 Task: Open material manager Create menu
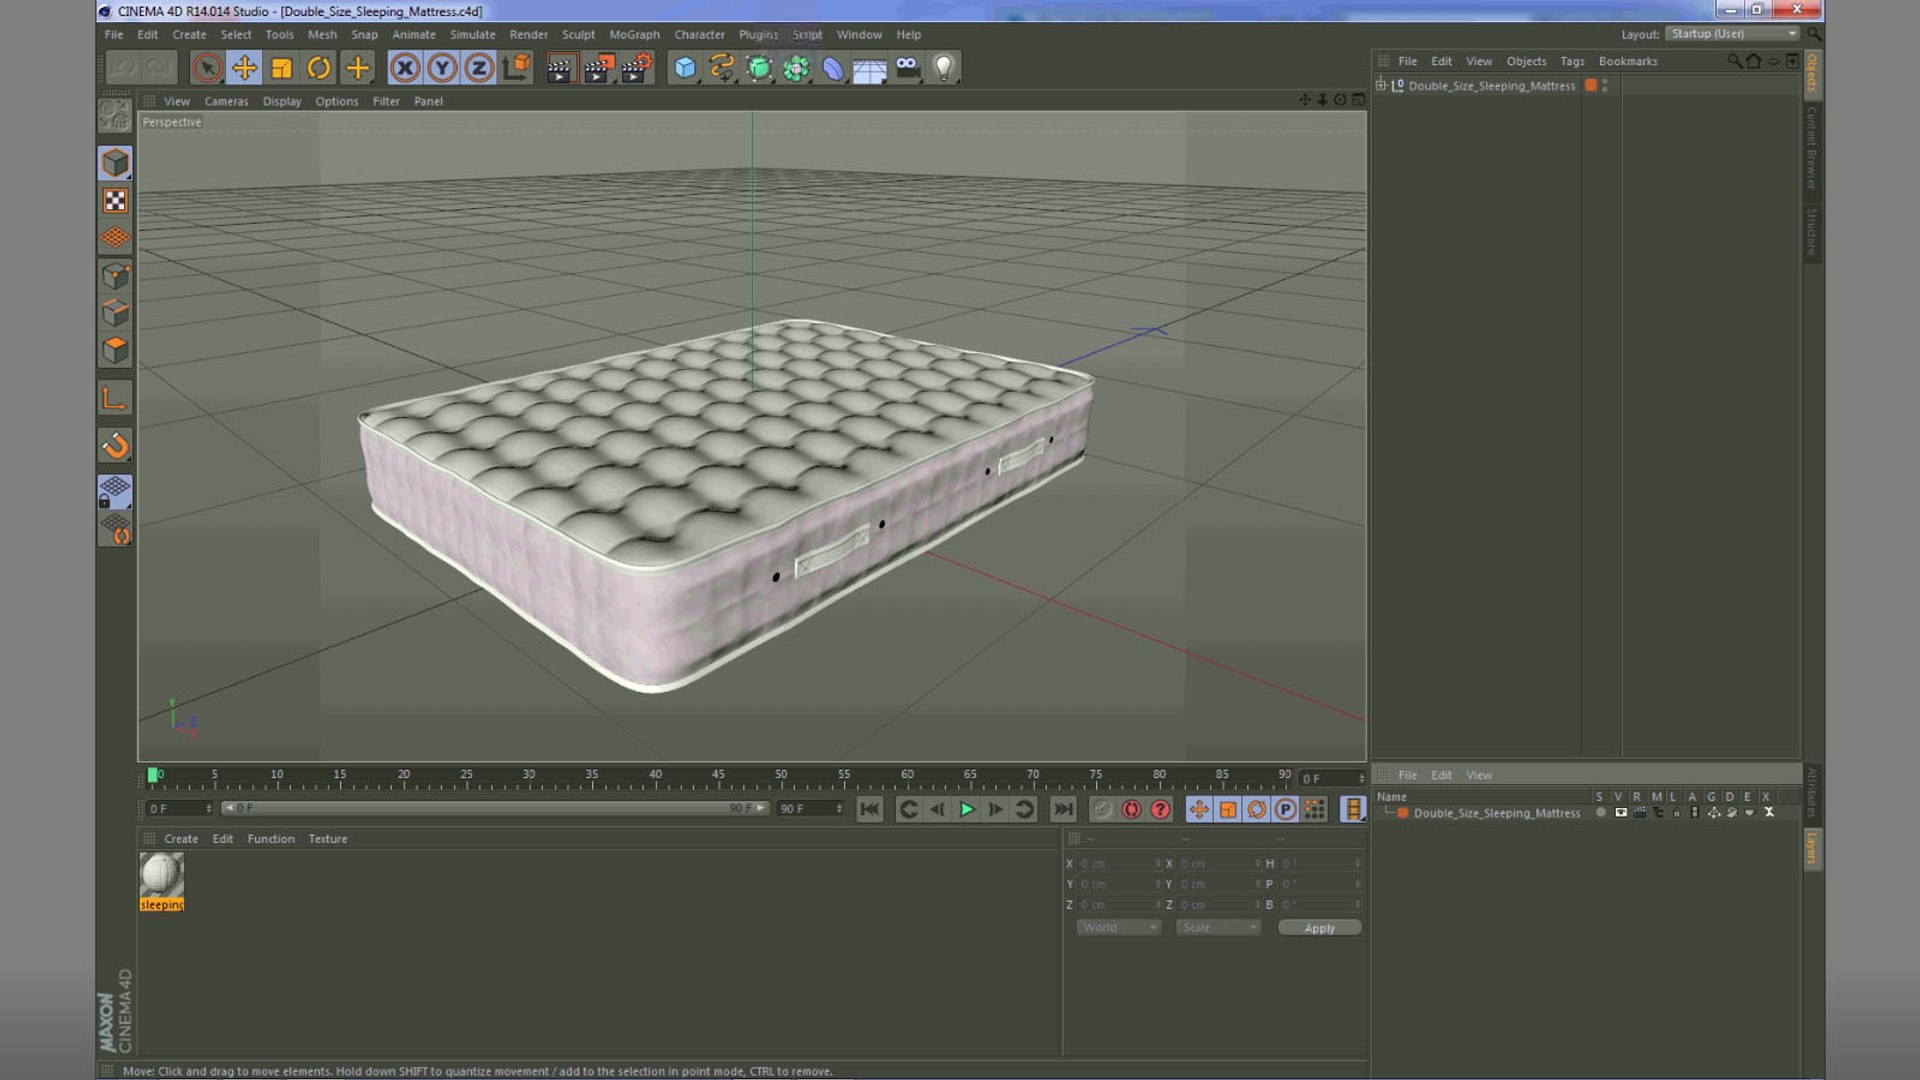[181, 839]
